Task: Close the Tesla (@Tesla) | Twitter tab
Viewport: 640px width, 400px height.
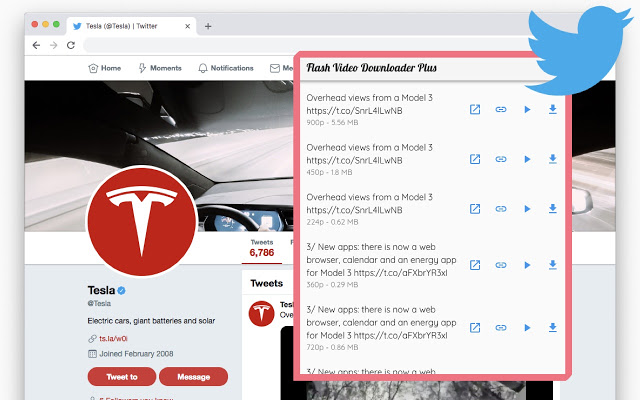Action: [187, 26]
